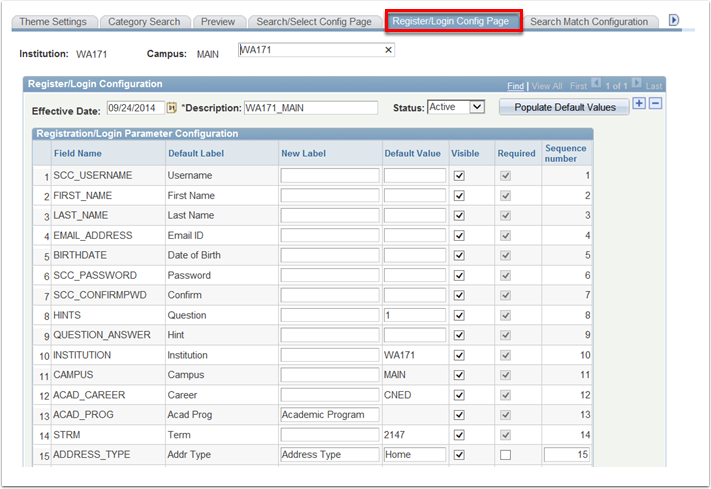Click the Effective Date field 09/24/2014
711x489 pixels.
click(x=136, y=108)
